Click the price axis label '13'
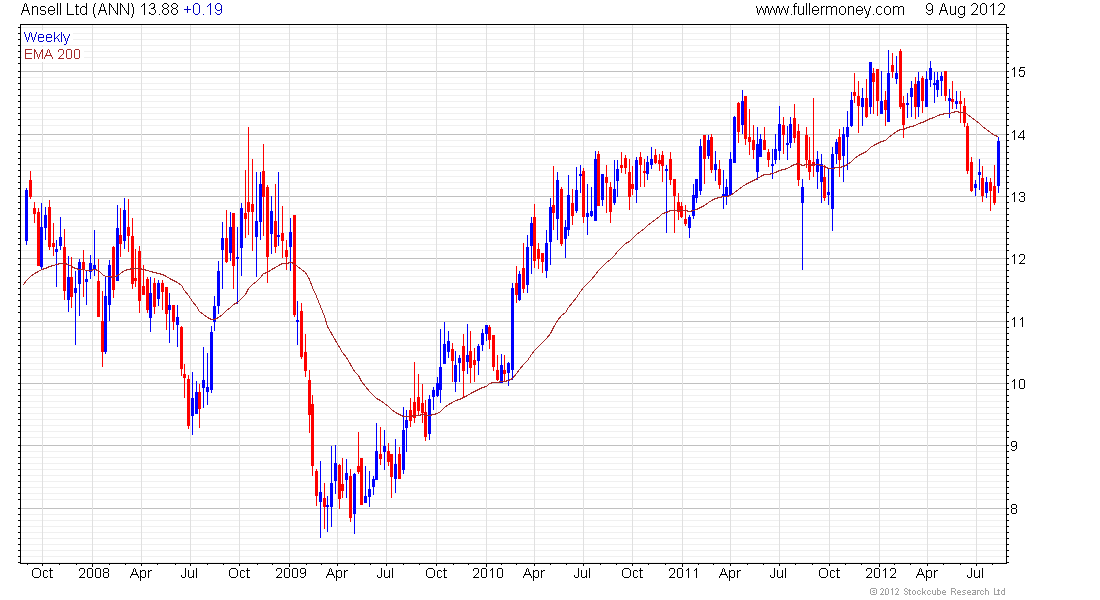This screenshot has width=1100, height=600. click(1017, 197)
